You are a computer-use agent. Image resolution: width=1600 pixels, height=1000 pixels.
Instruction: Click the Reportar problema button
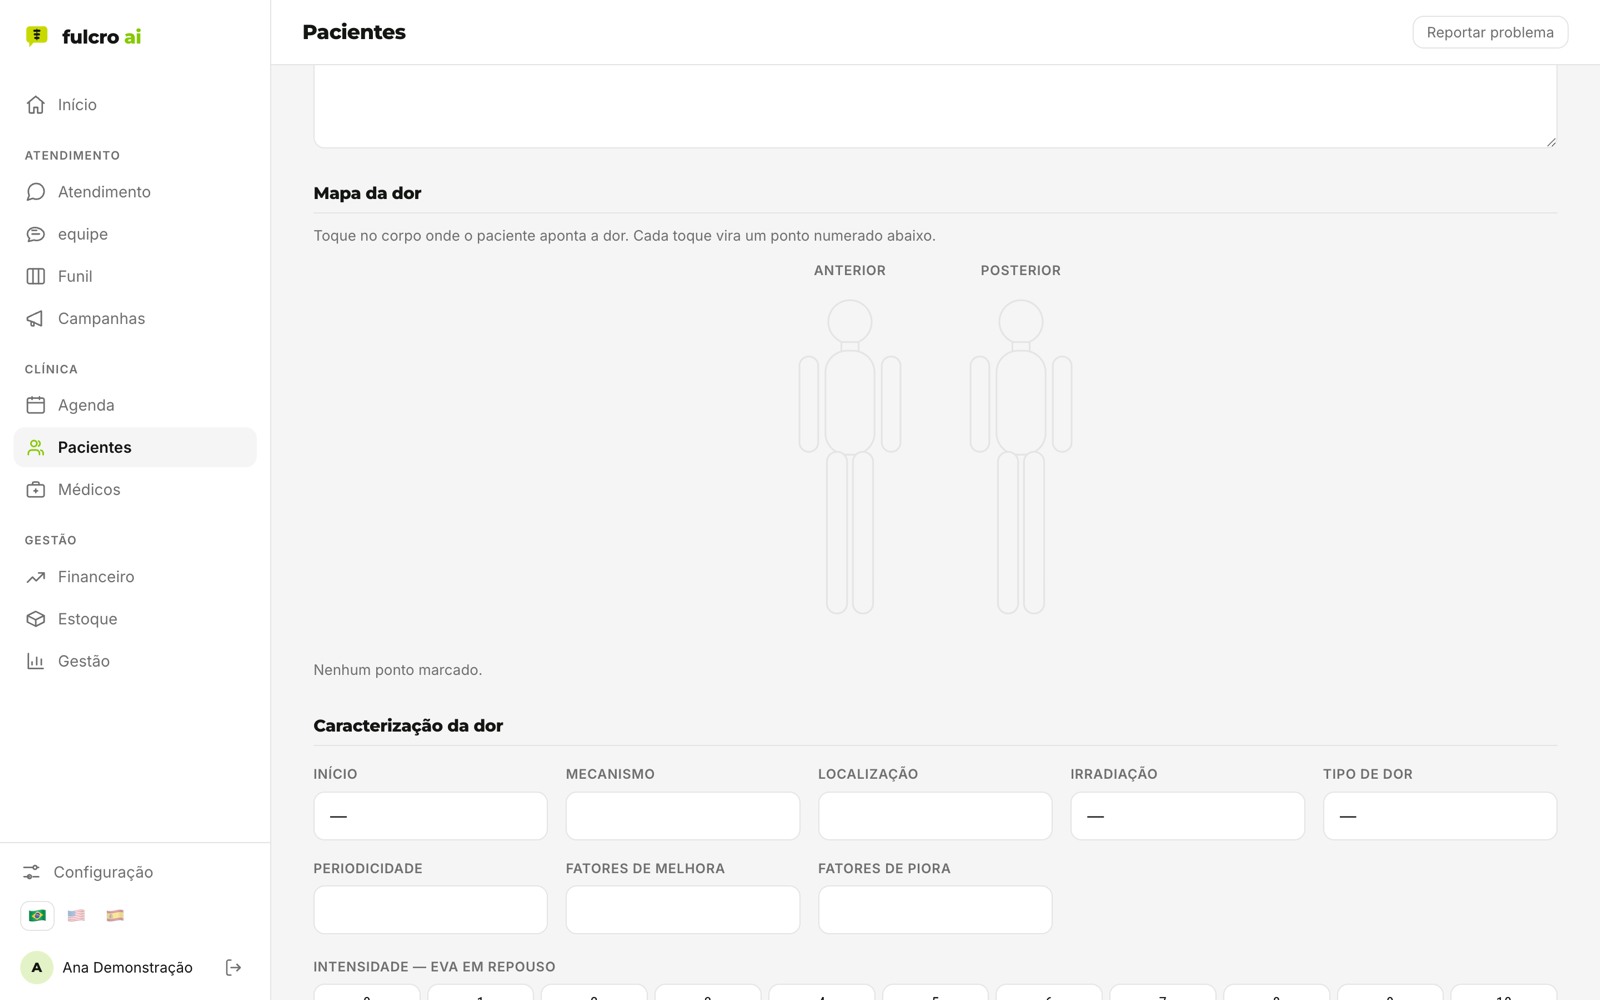1490,32
